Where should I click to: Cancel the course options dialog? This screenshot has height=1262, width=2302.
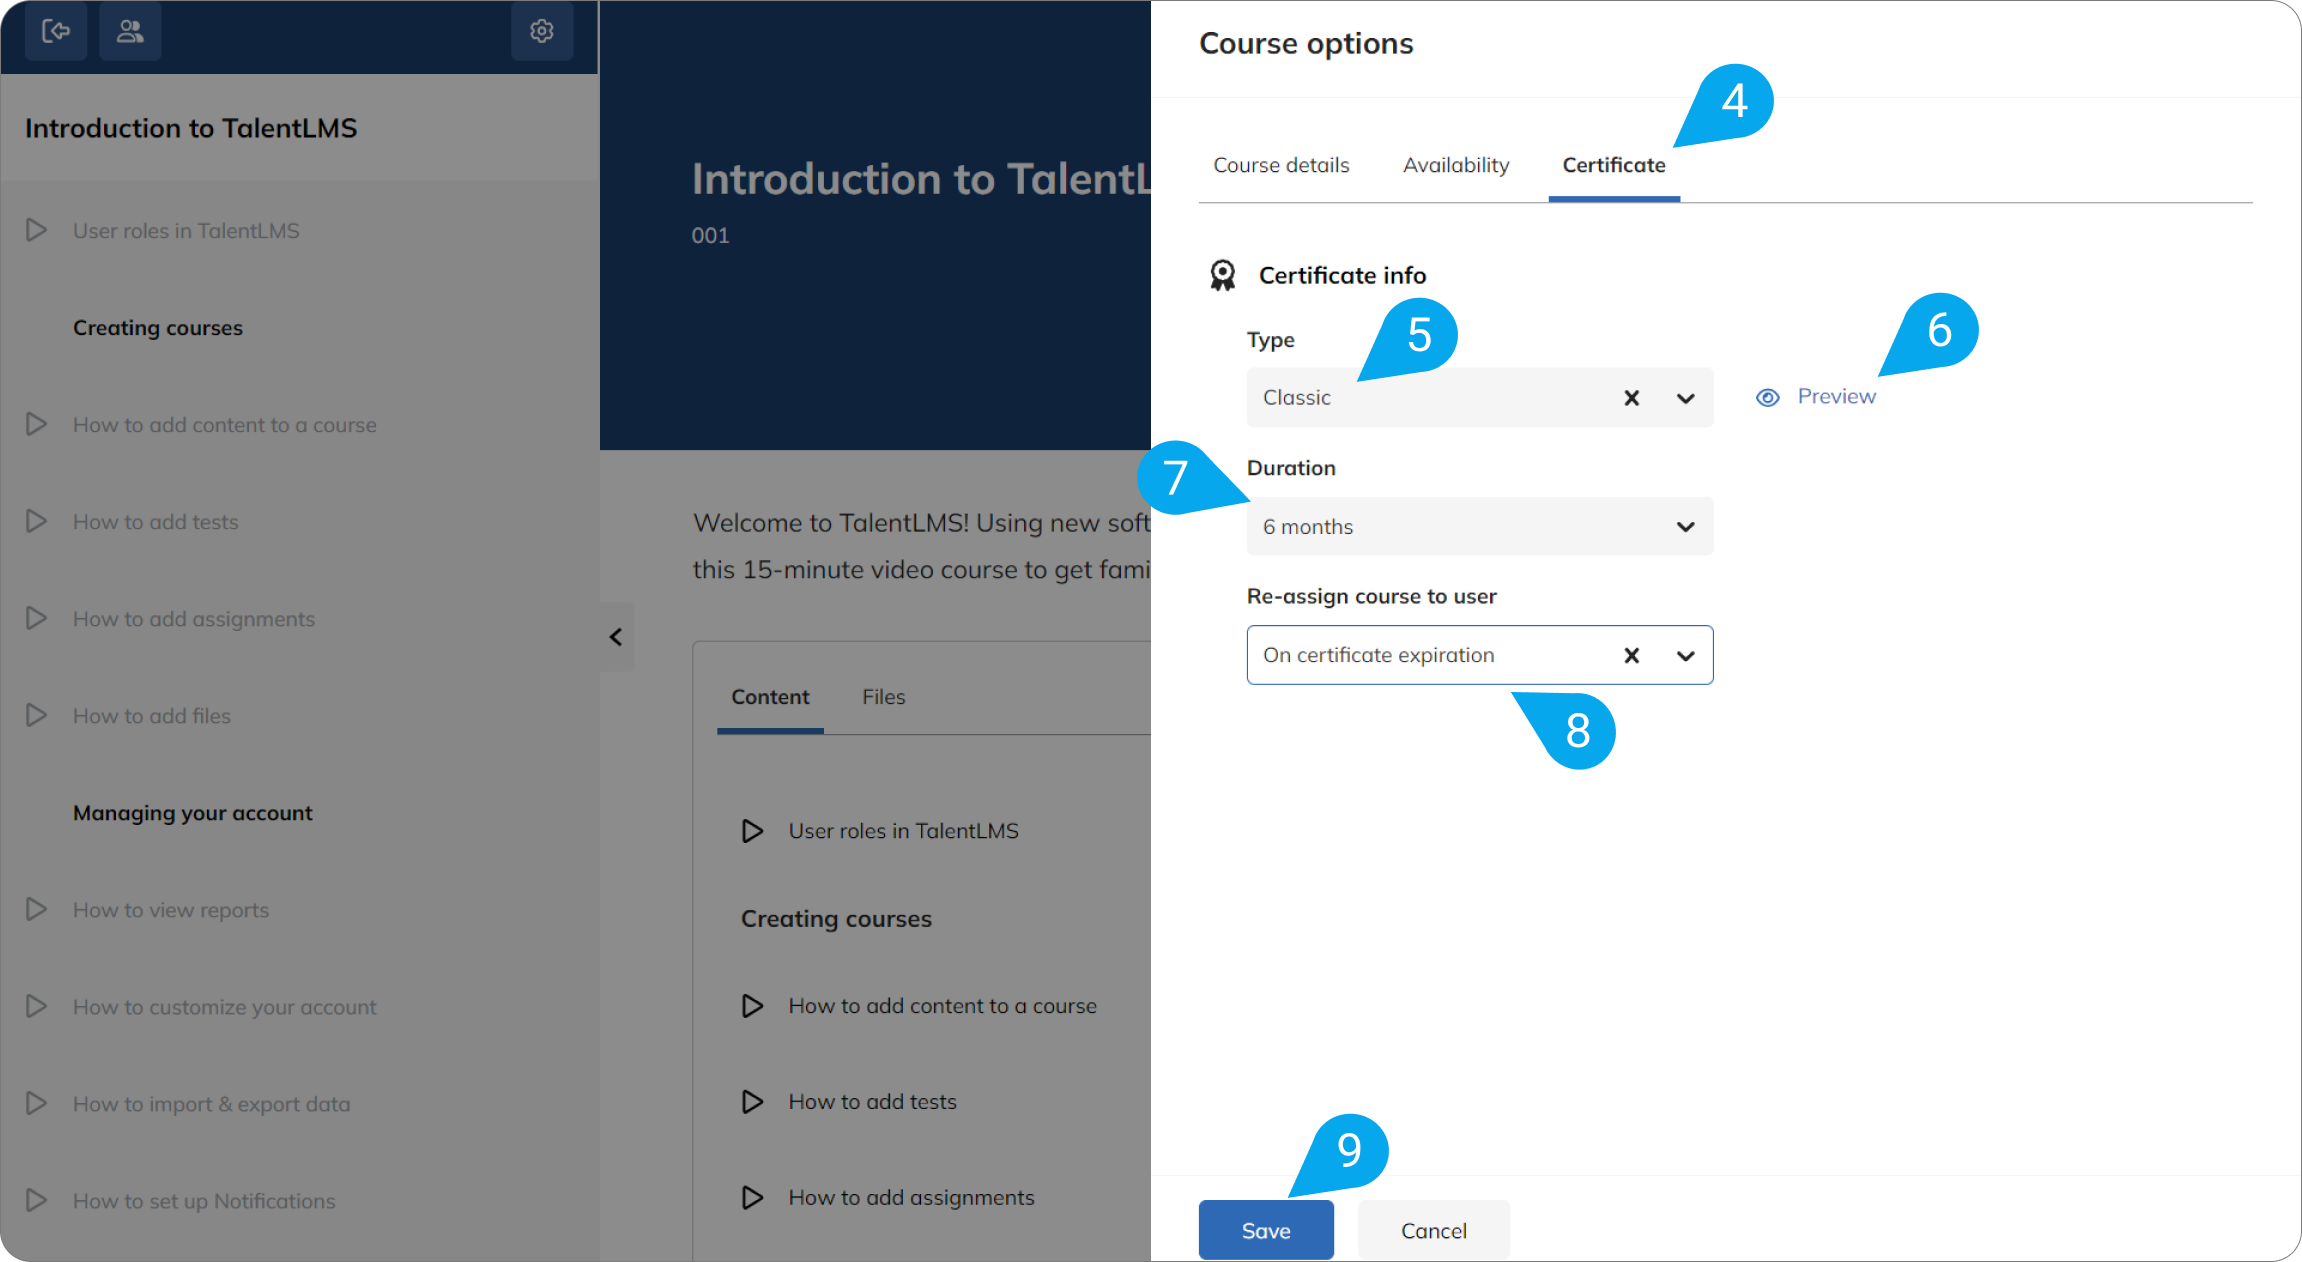[x=1434, y=1230]
